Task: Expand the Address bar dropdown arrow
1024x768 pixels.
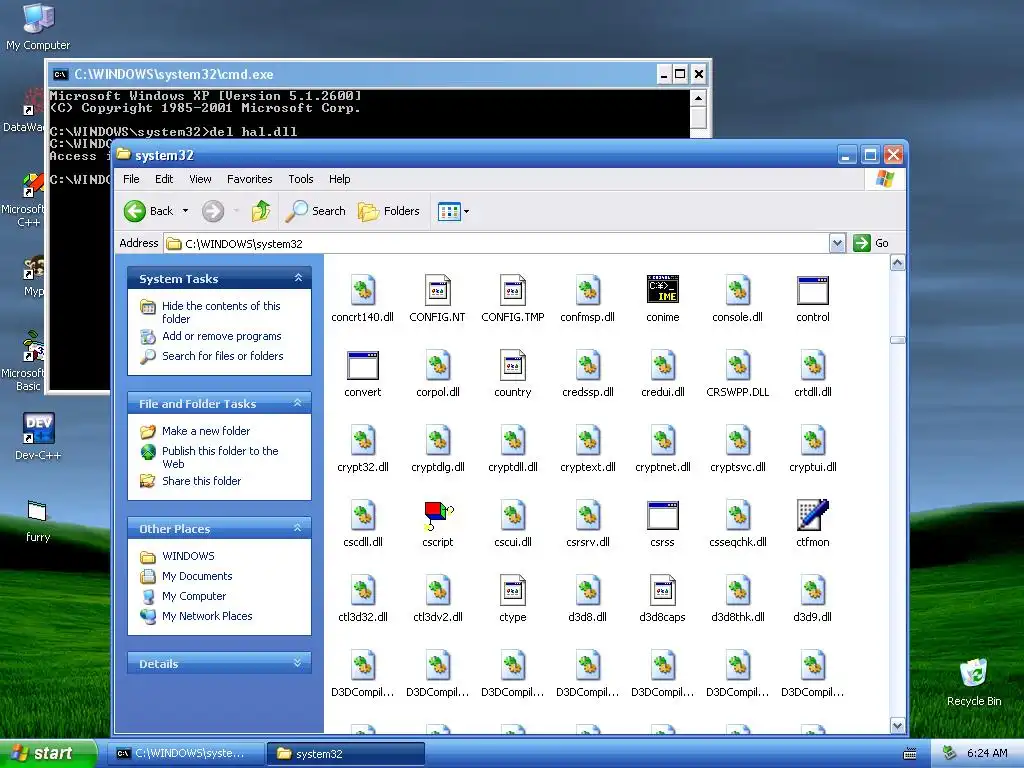Action: (837, 244)
